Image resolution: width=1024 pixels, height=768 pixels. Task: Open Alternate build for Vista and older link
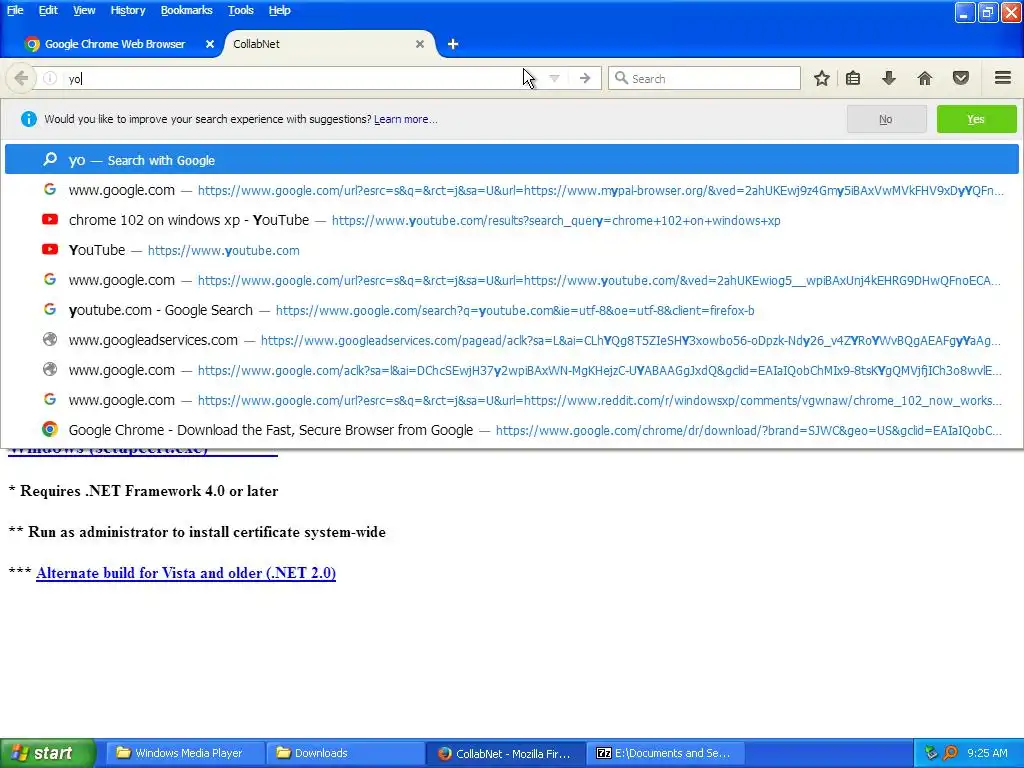click(186, 573)
